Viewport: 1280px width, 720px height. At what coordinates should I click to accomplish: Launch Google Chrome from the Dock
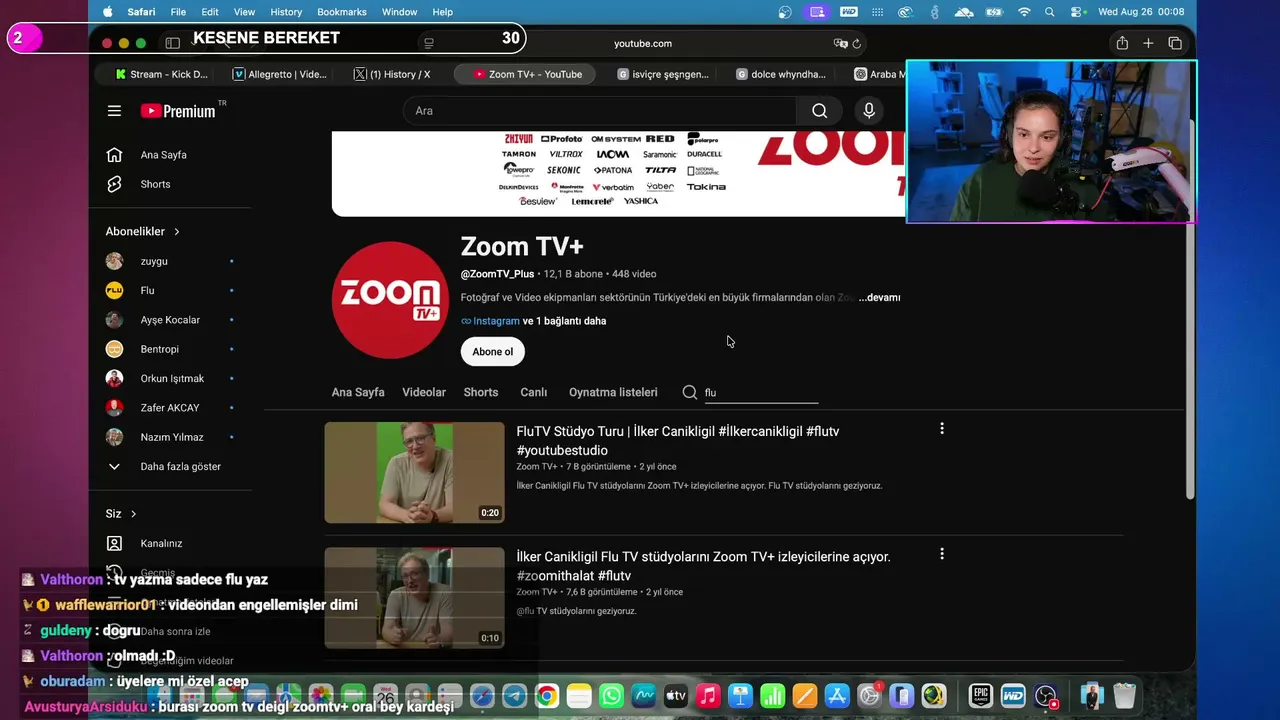pyautogui.click(x=546, y=696)
